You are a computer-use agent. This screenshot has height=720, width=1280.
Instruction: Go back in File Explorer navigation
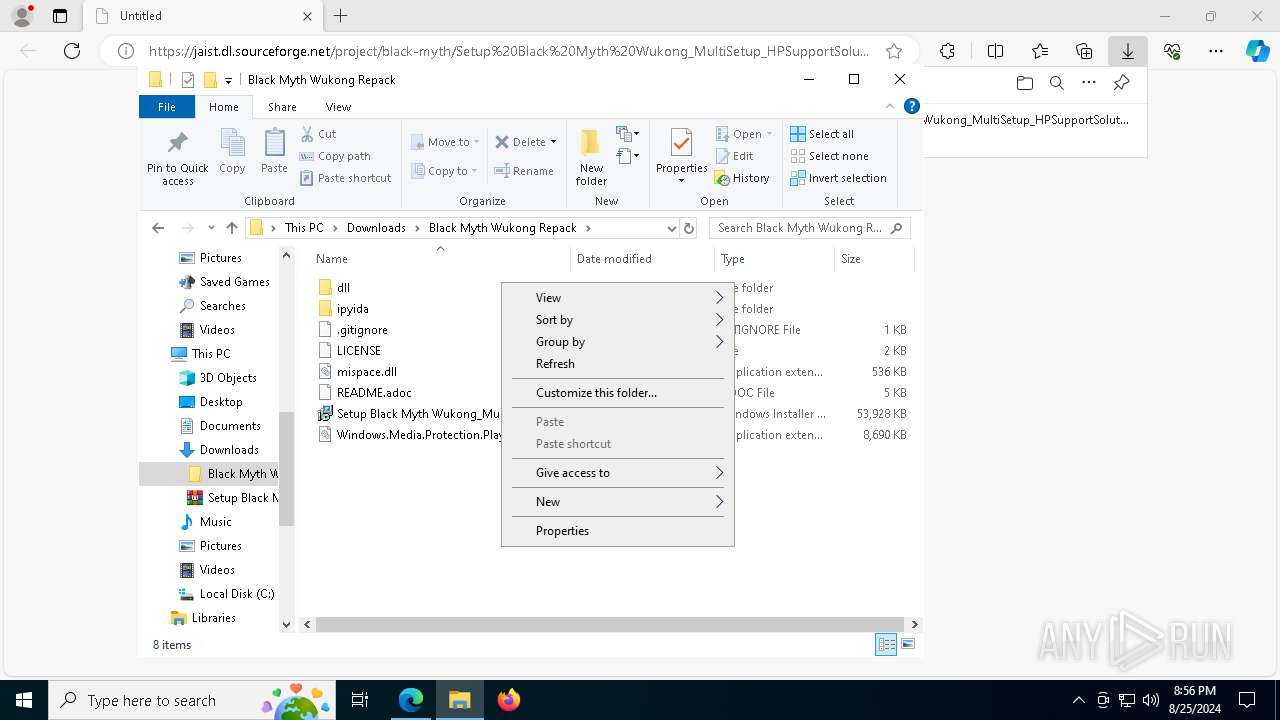click(158, 228)
